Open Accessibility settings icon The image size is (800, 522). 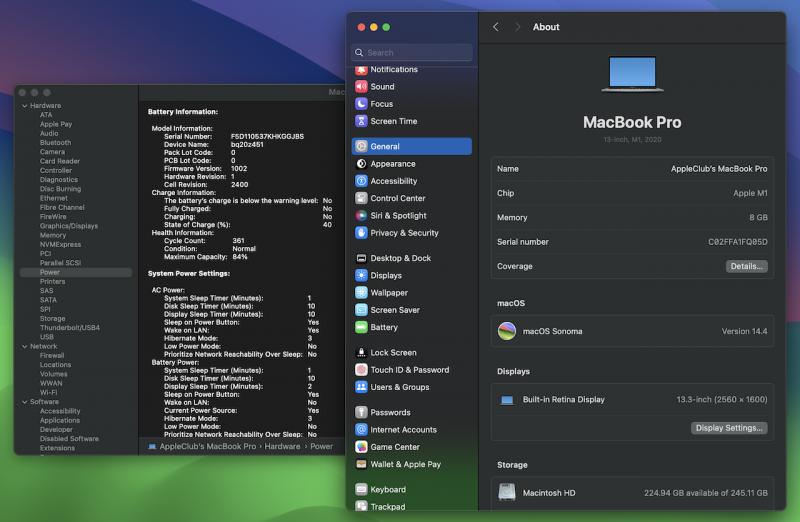pyautogui.click(x=361, y=181)
